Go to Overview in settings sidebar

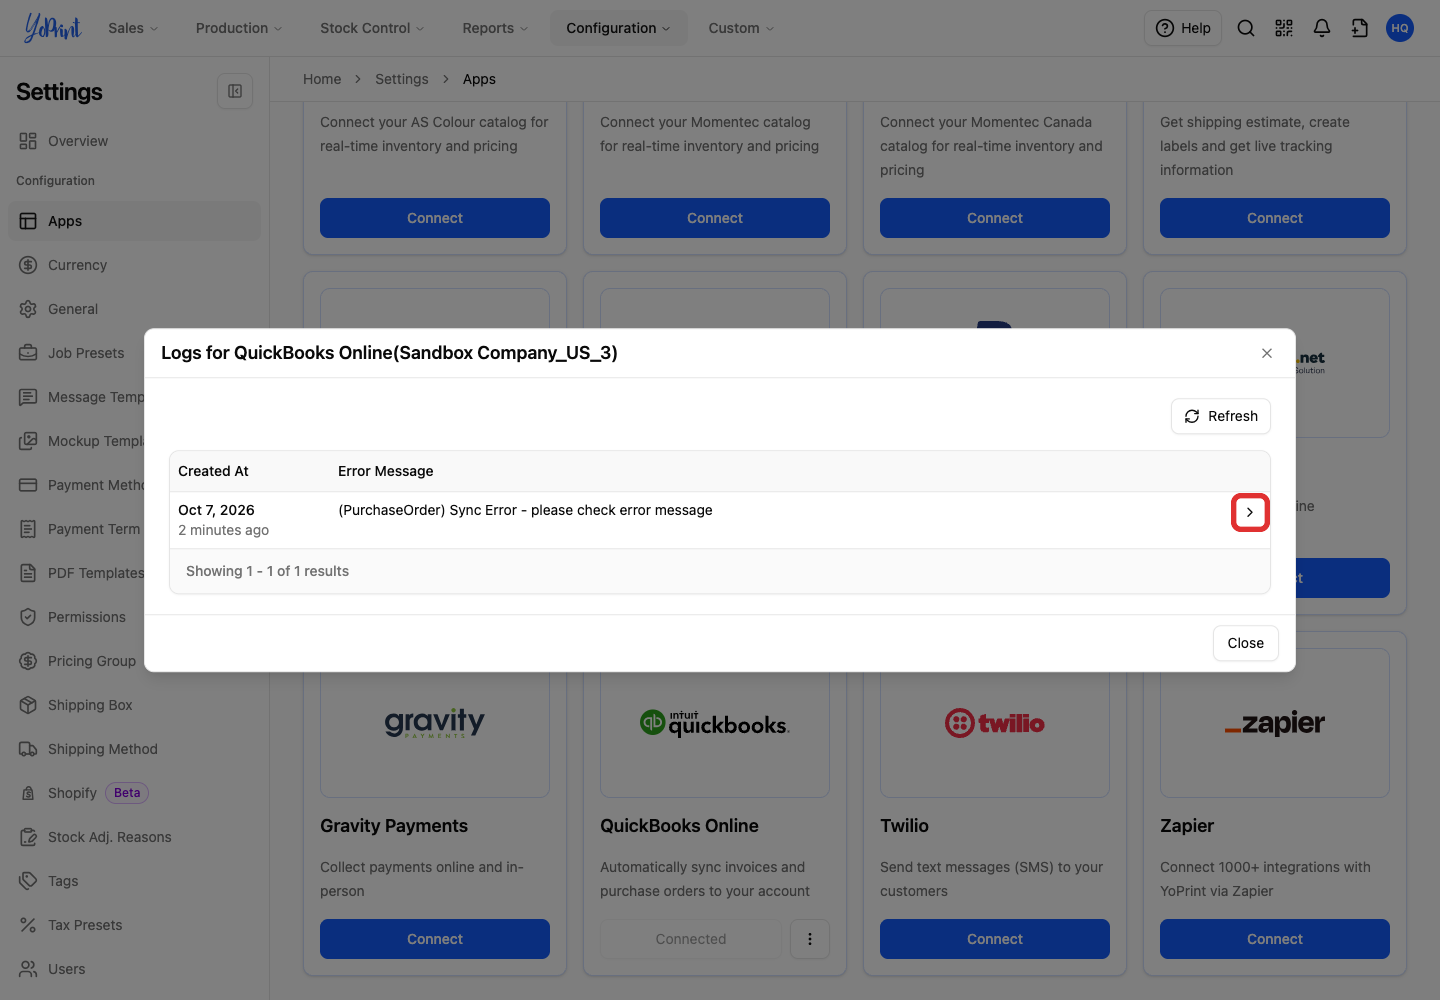coord(134,141)
